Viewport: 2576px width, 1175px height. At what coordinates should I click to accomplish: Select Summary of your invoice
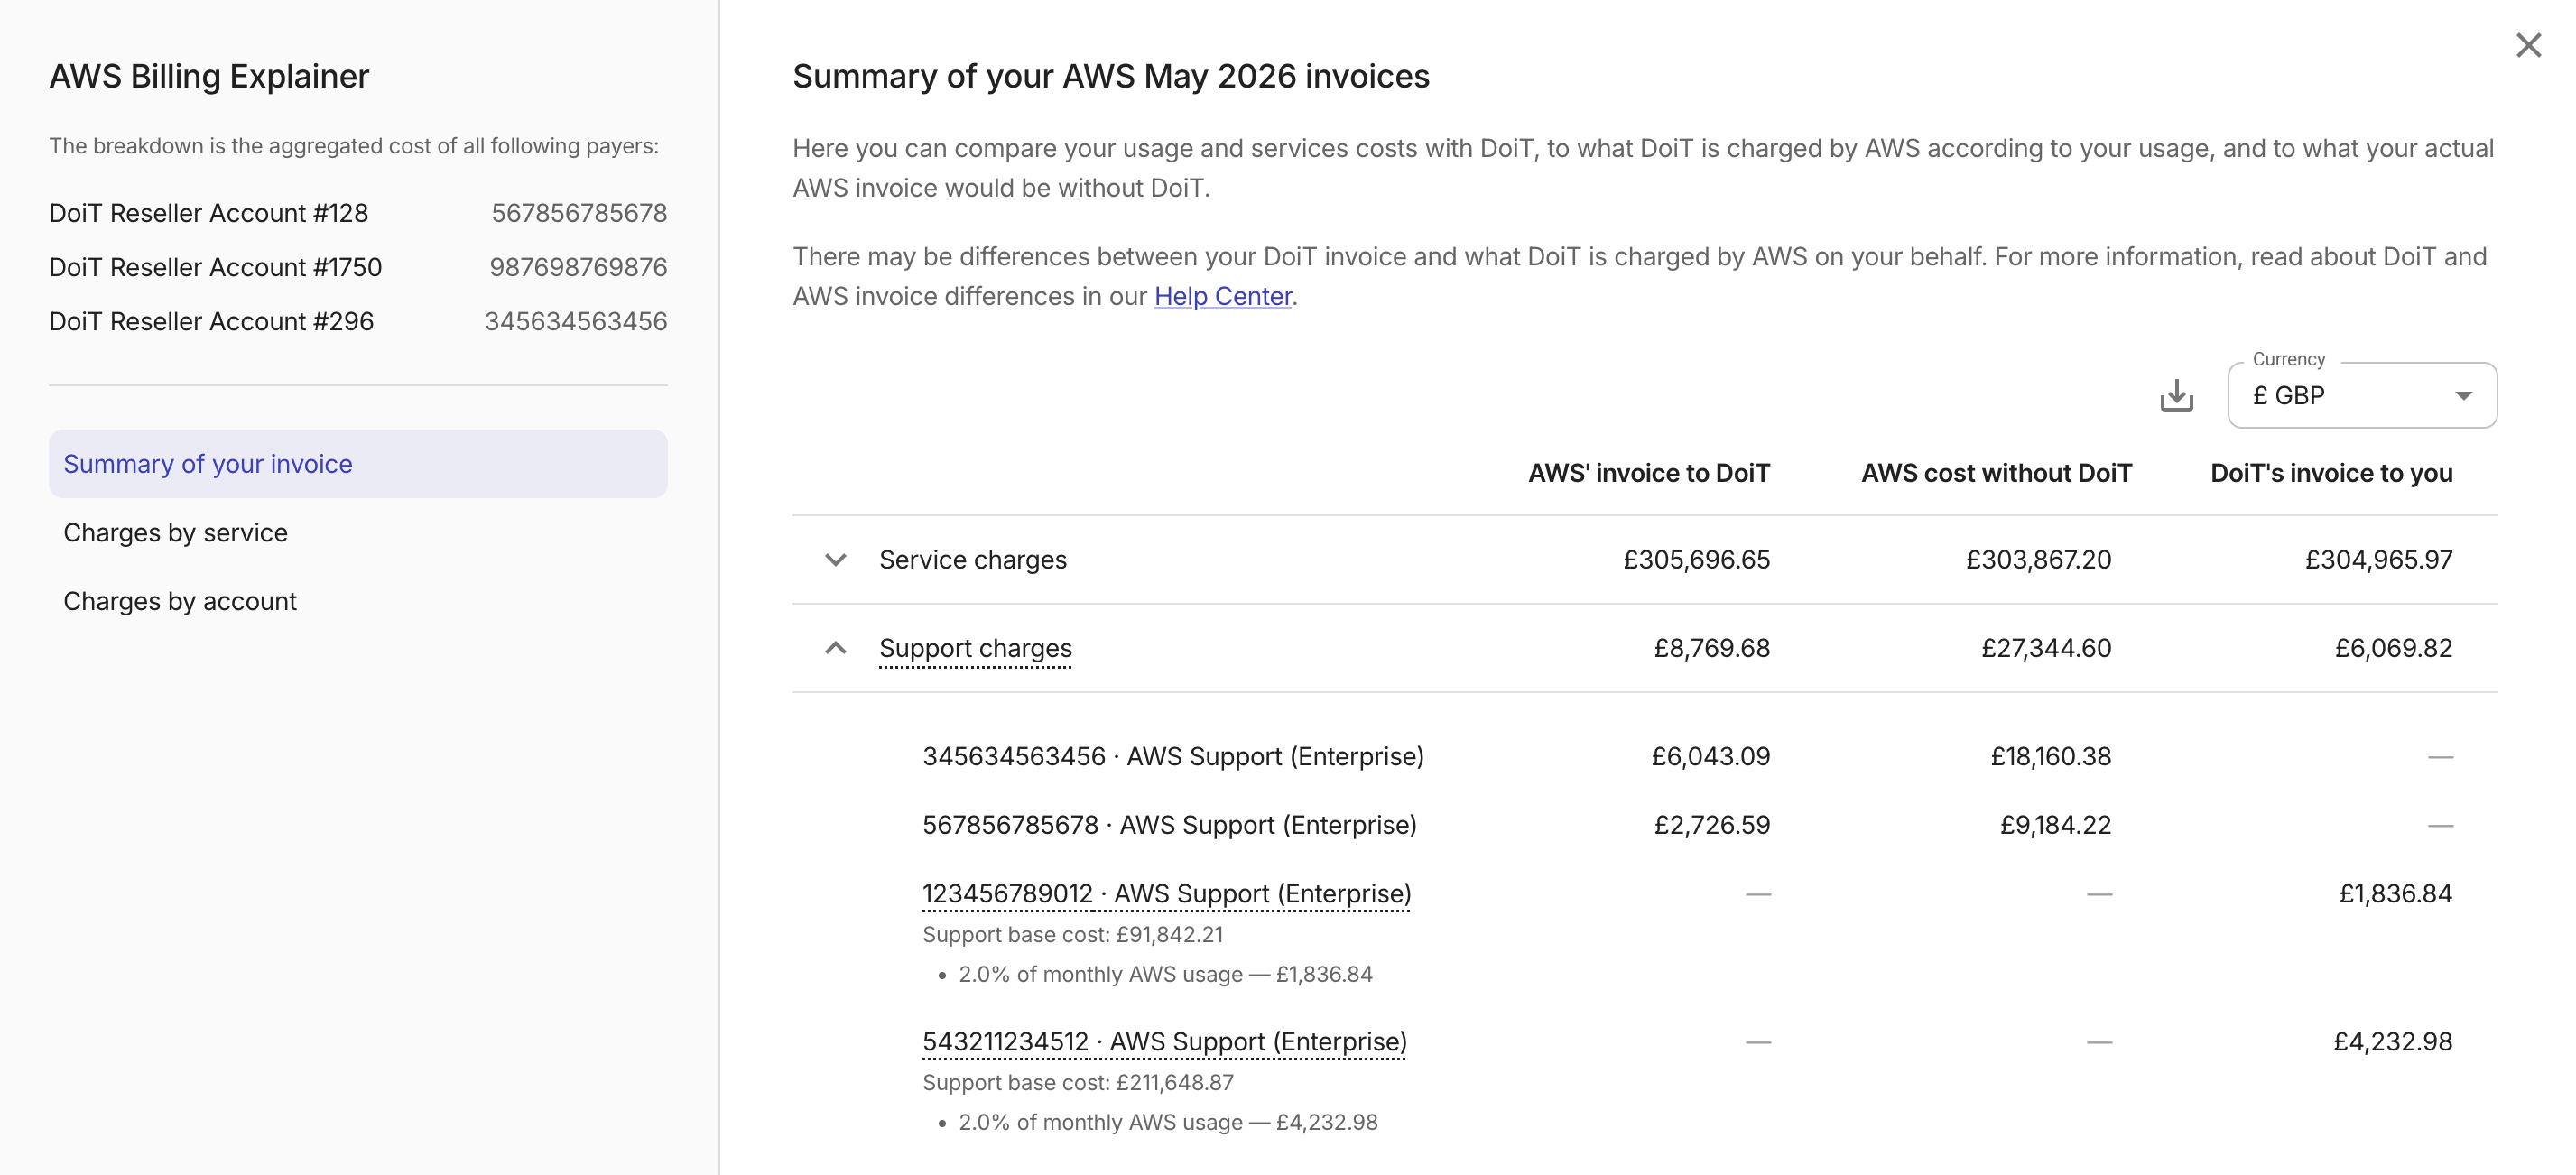358,464
